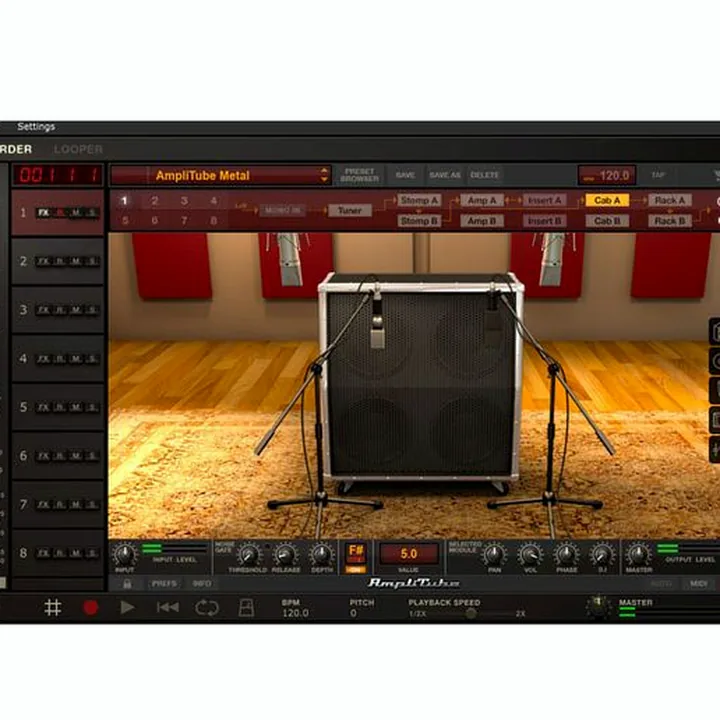Click the PRESET BROWSER button

click(360, 175)
